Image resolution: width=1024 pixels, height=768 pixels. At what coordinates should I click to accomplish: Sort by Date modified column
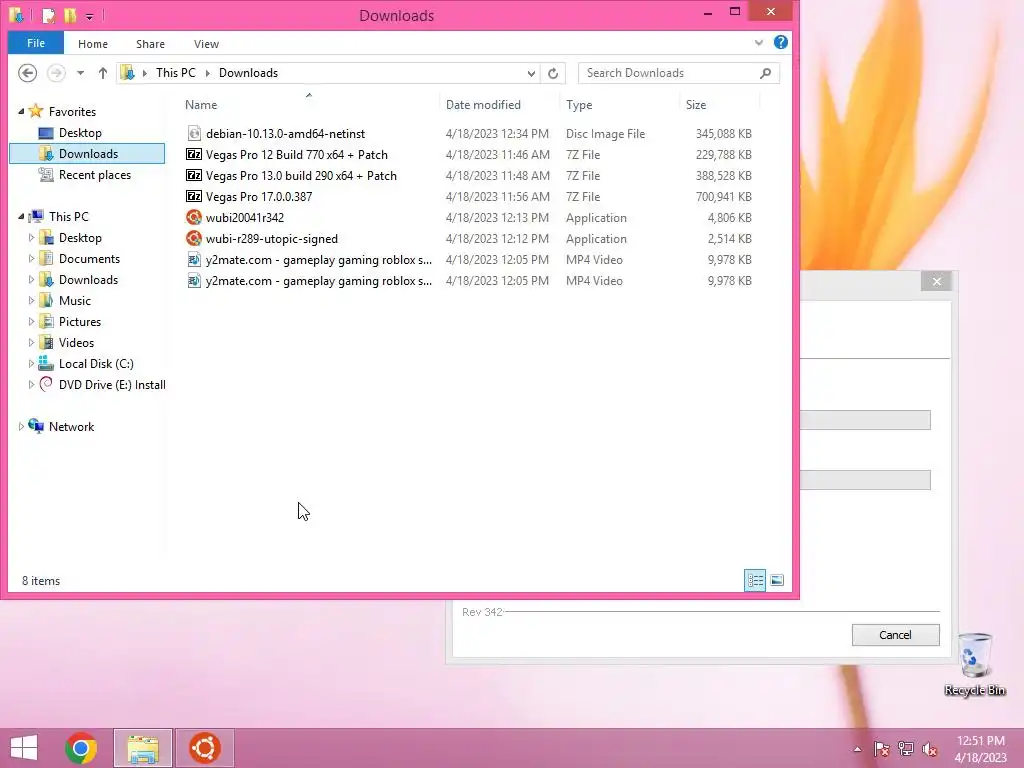483,104
